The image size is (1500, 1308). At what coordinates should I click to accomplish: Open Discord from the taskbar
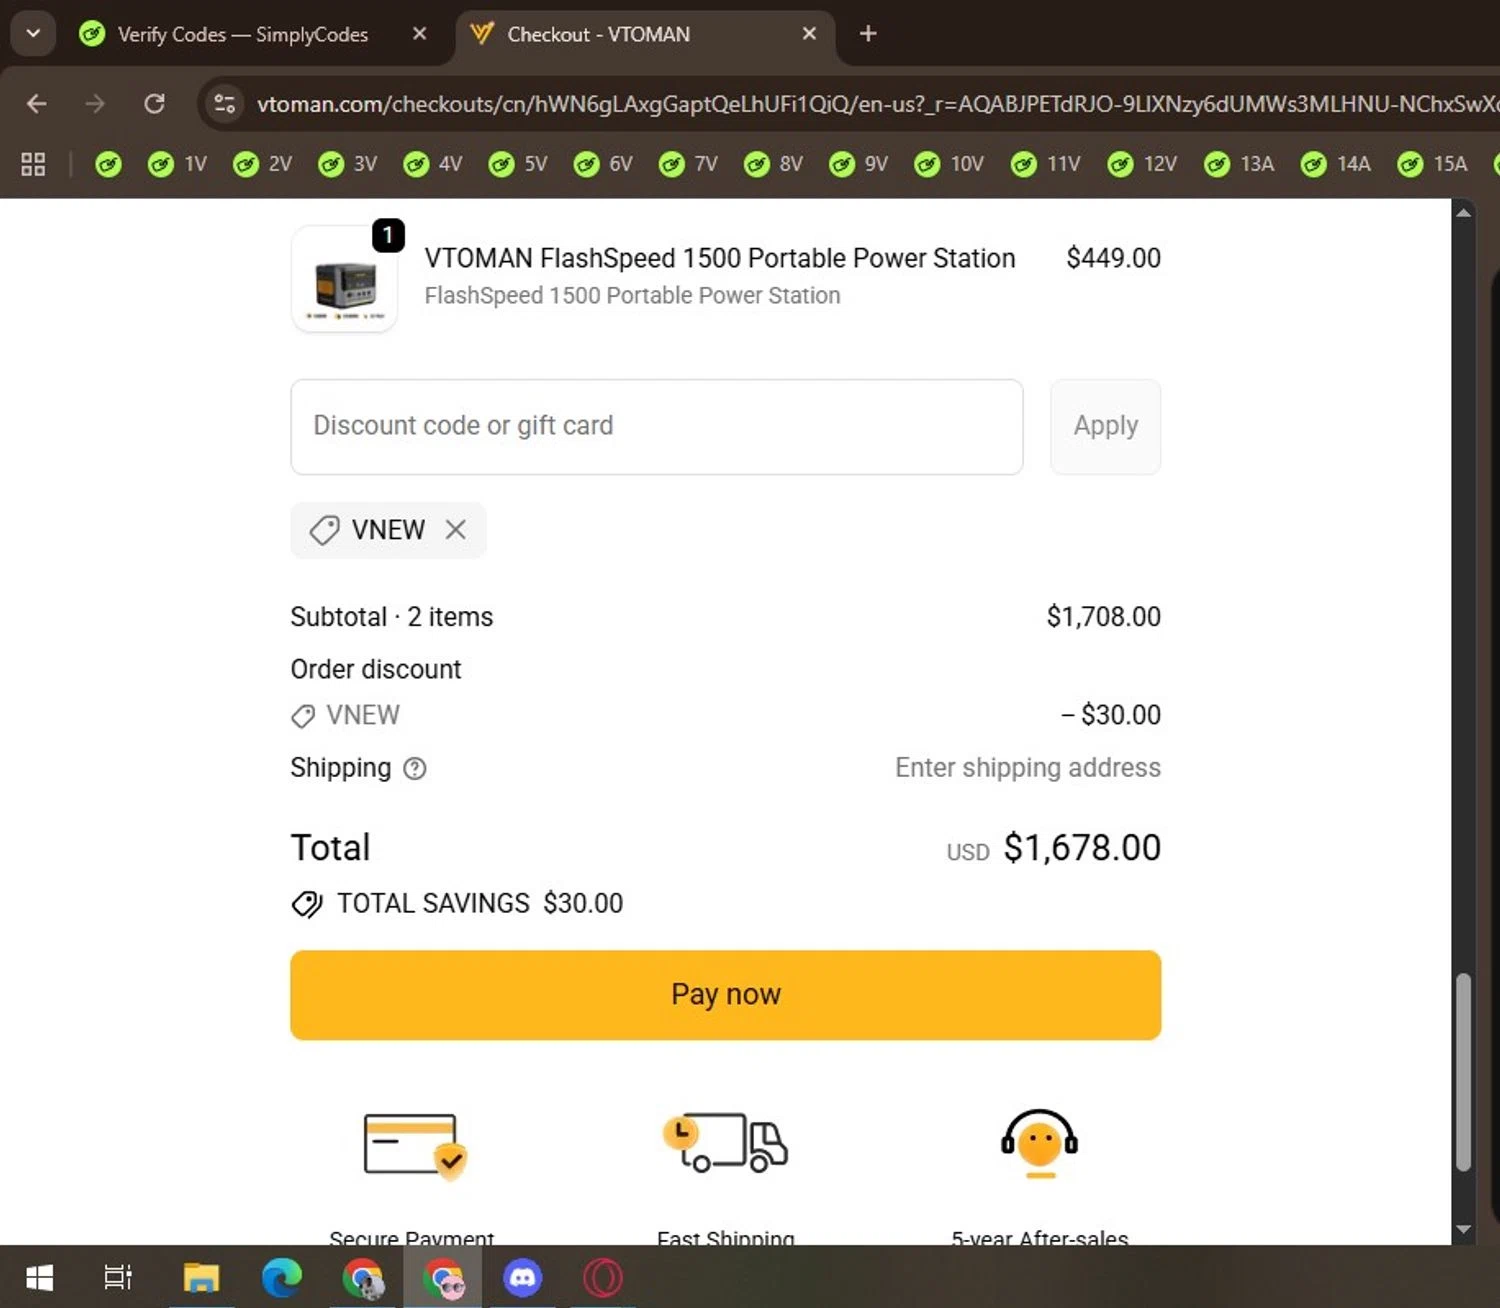click(x=522, y=1277)
